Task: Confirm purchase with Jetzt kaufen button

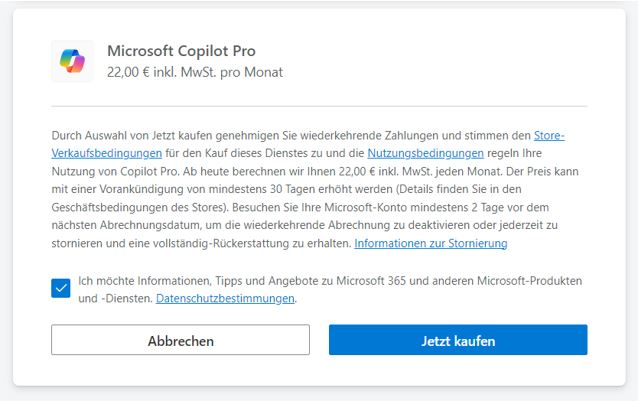Action: coord(458,340)
